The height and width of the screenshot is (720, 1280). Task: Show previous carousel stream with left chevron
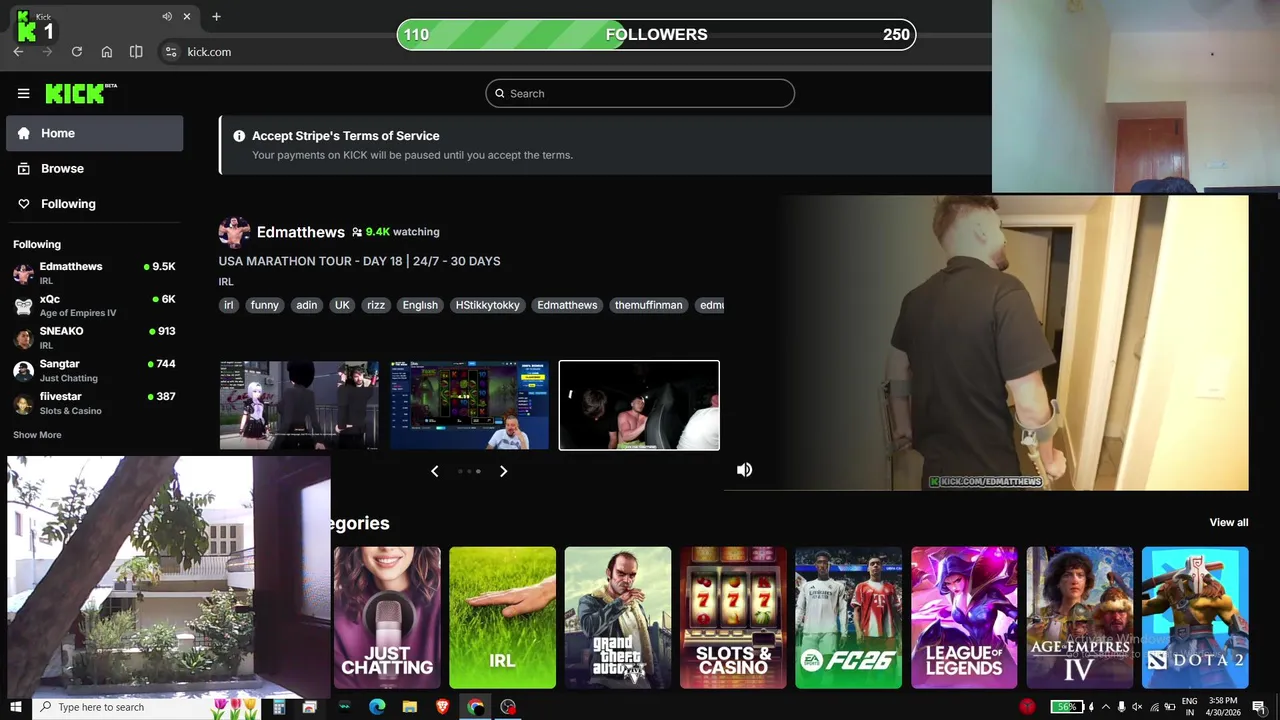pos(434,471)
